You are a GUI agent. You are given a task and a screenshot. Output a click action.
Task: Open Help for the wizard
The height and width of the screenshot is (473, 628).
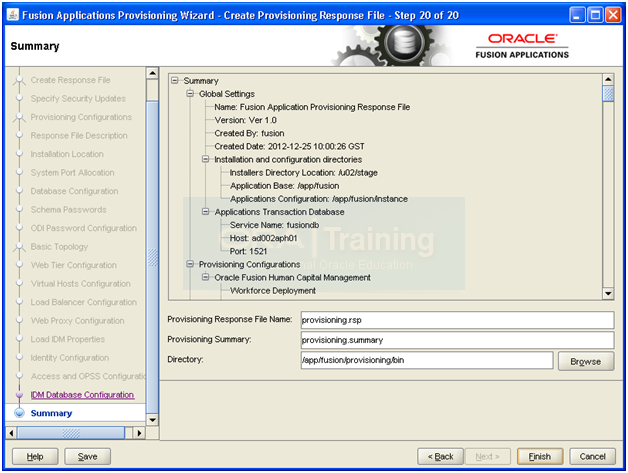35,456
